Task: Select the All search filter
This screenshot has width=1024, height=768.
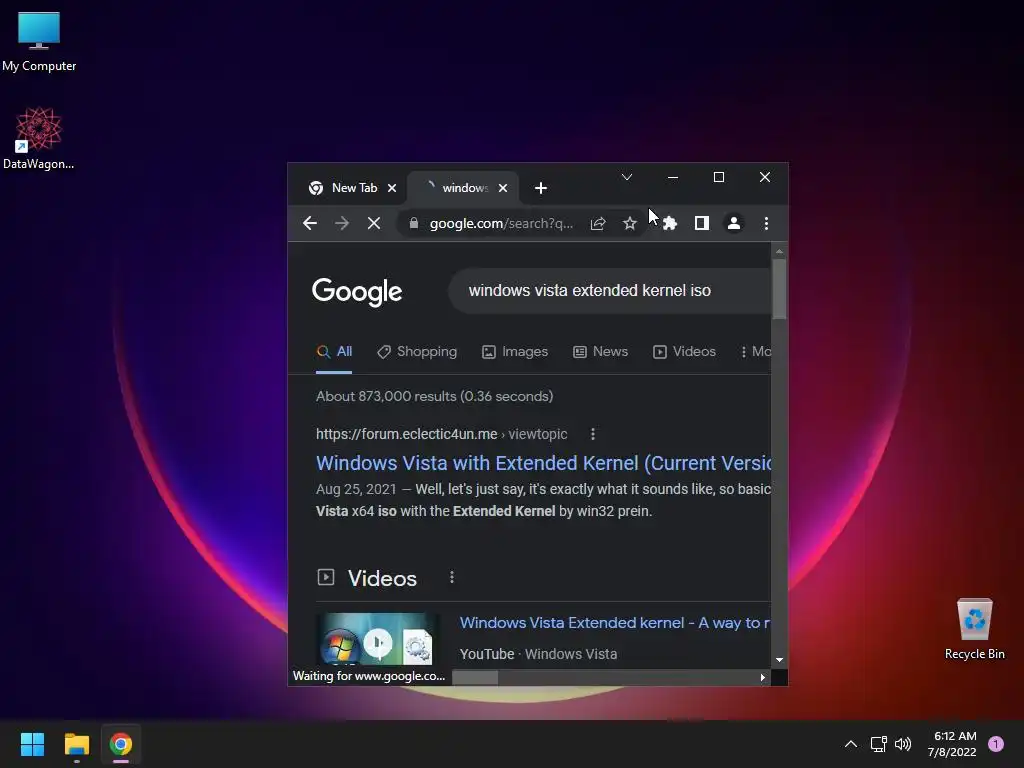Action: [x=334, y=351]
